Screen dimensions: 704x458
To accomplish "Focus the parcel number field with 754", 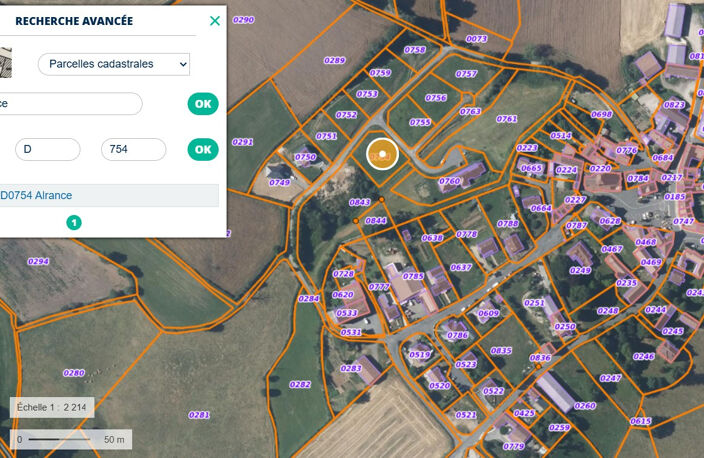I will coord(133,150).
